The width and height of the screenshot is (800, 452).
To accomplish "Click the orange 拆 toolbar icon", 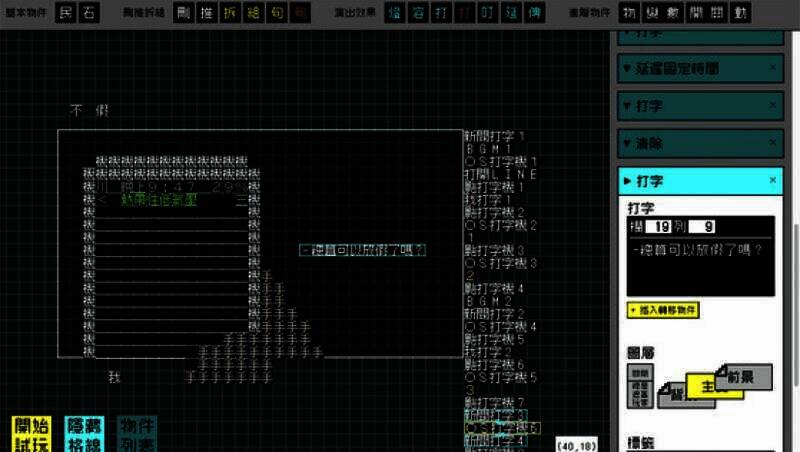I will coord(228,13).
